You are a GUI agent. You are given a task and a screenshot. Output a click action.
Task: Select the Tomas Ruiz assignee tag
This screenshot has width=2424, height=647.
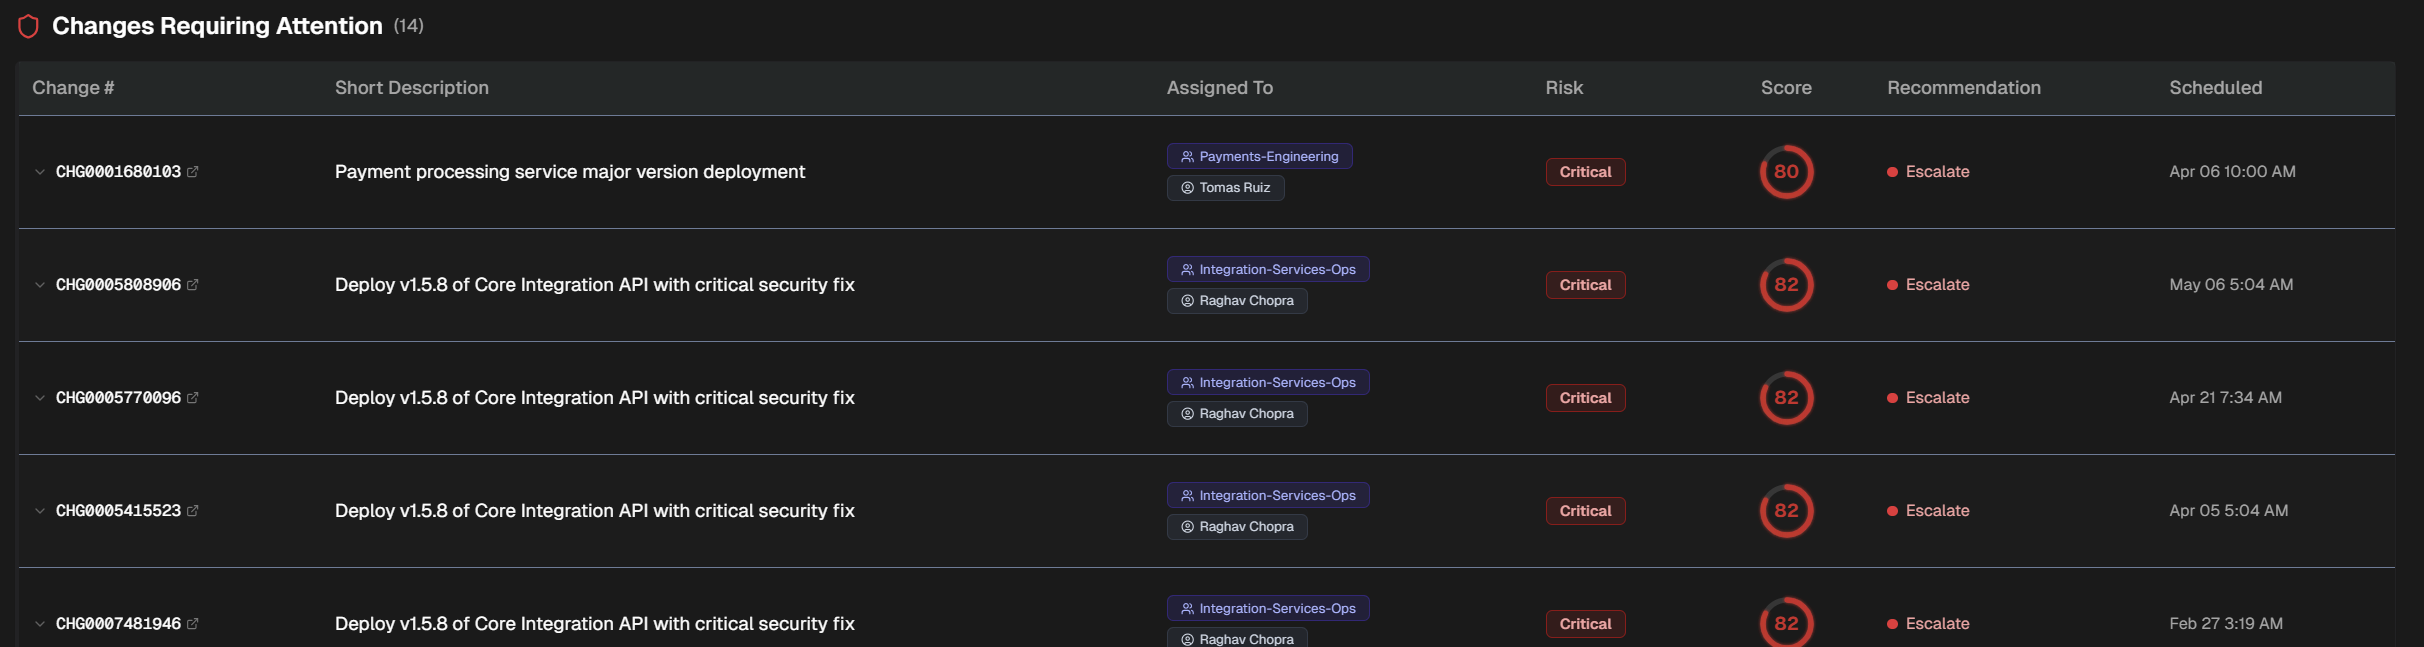[x=1225, y=188]
